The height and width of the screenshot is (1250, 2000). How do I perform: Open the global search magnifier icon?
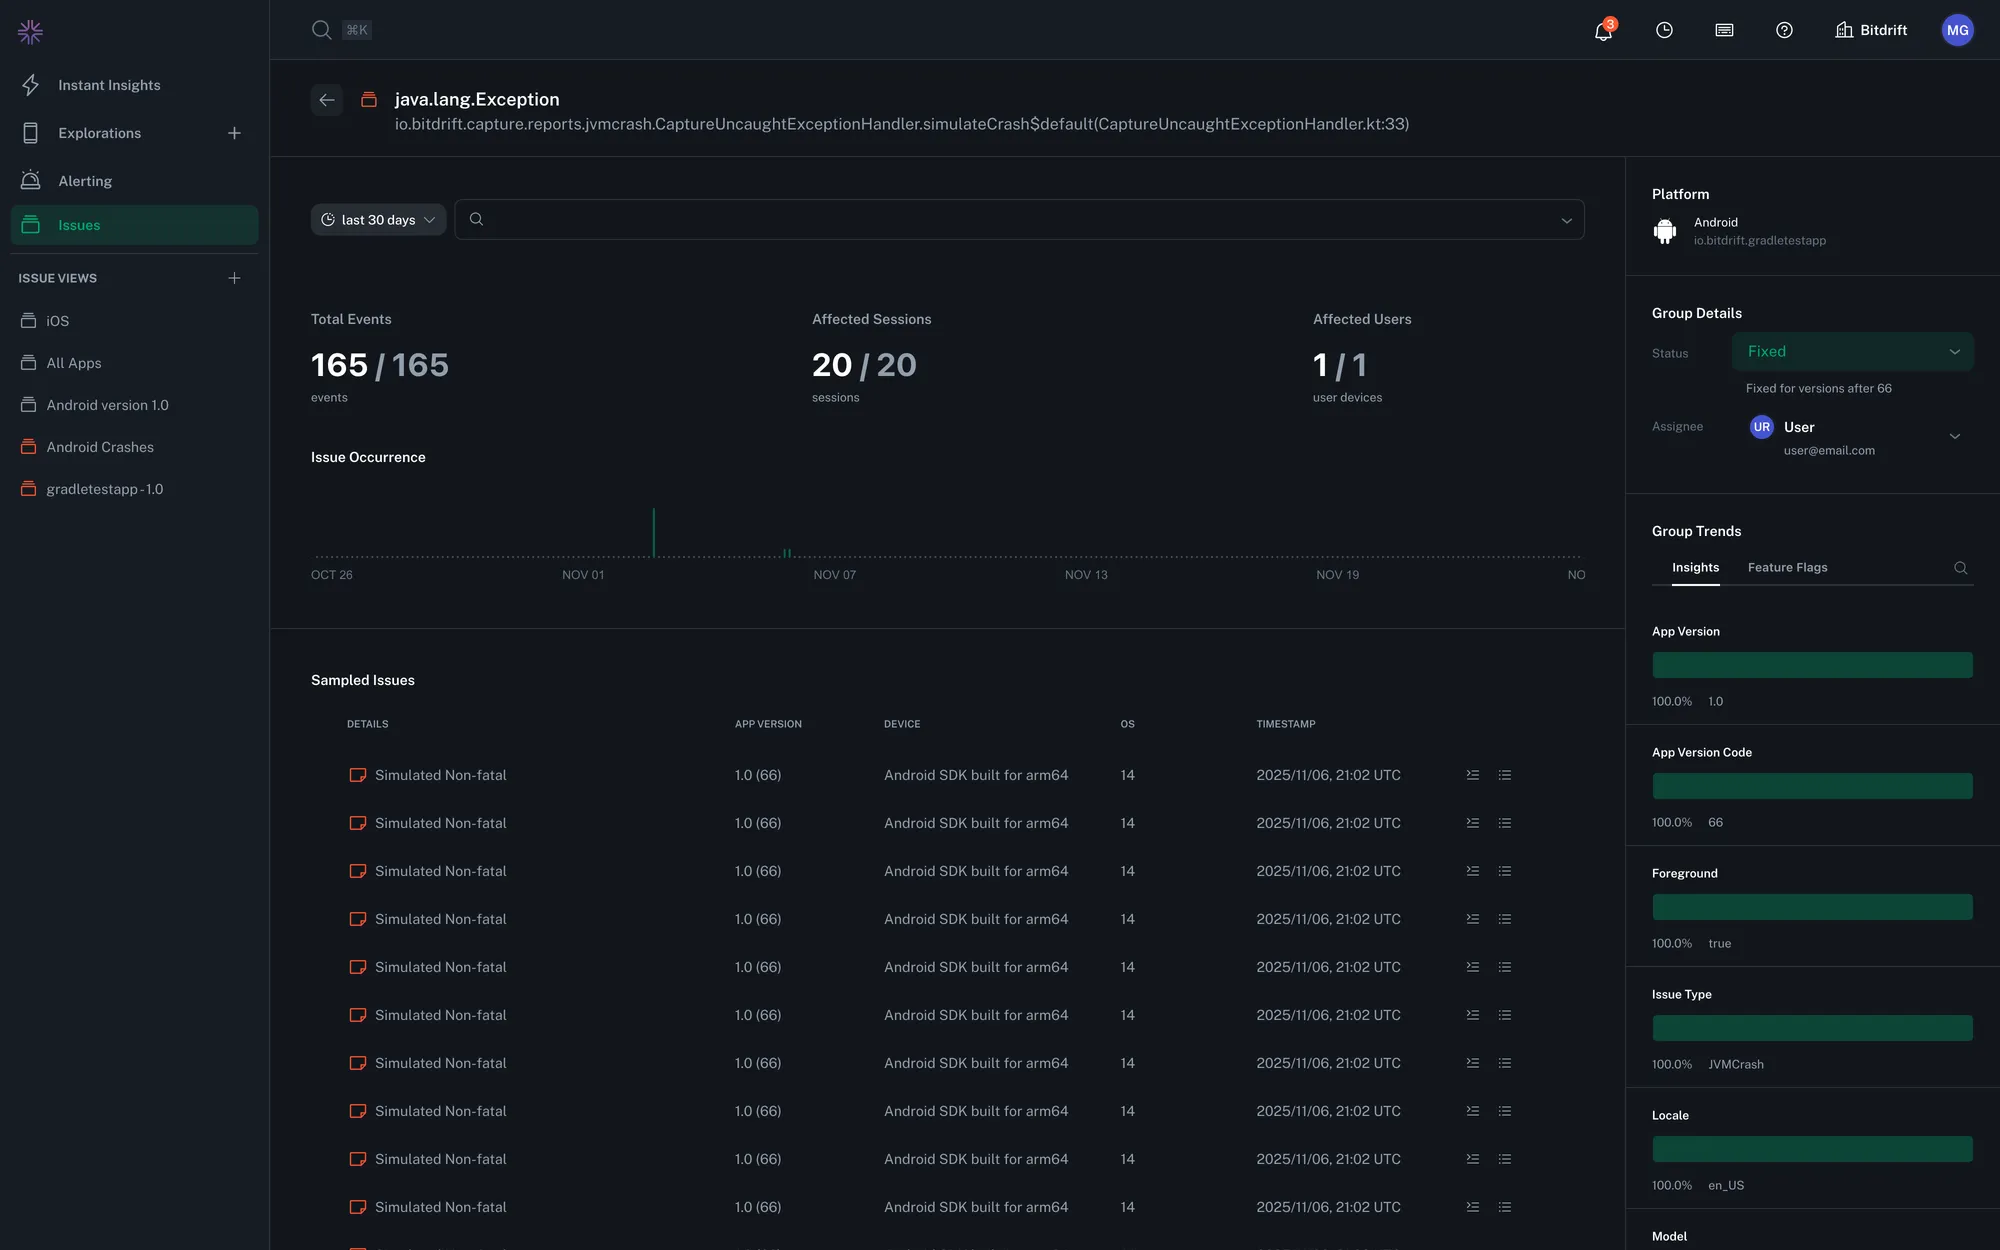click(321, 30)
